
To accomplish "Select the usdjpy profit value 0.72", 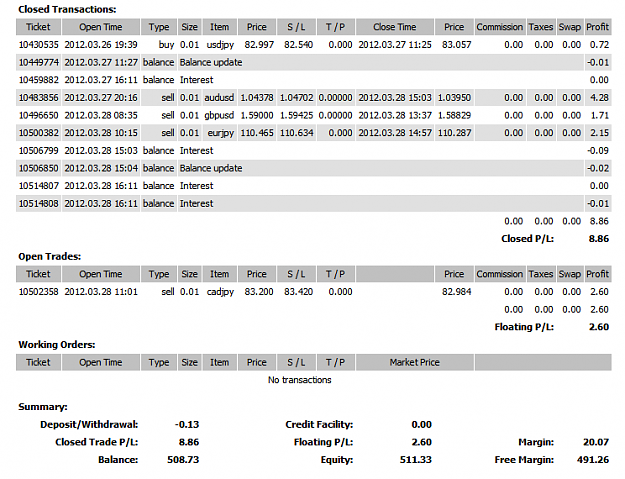I will pyautogui.click(x=599, y=45).
